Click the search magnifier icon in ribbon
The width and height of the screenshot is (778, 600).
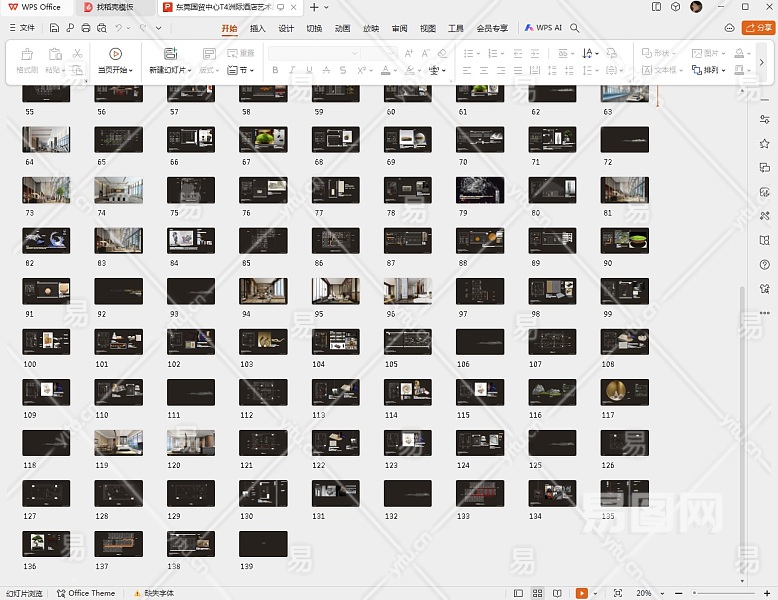click(575, 28)
